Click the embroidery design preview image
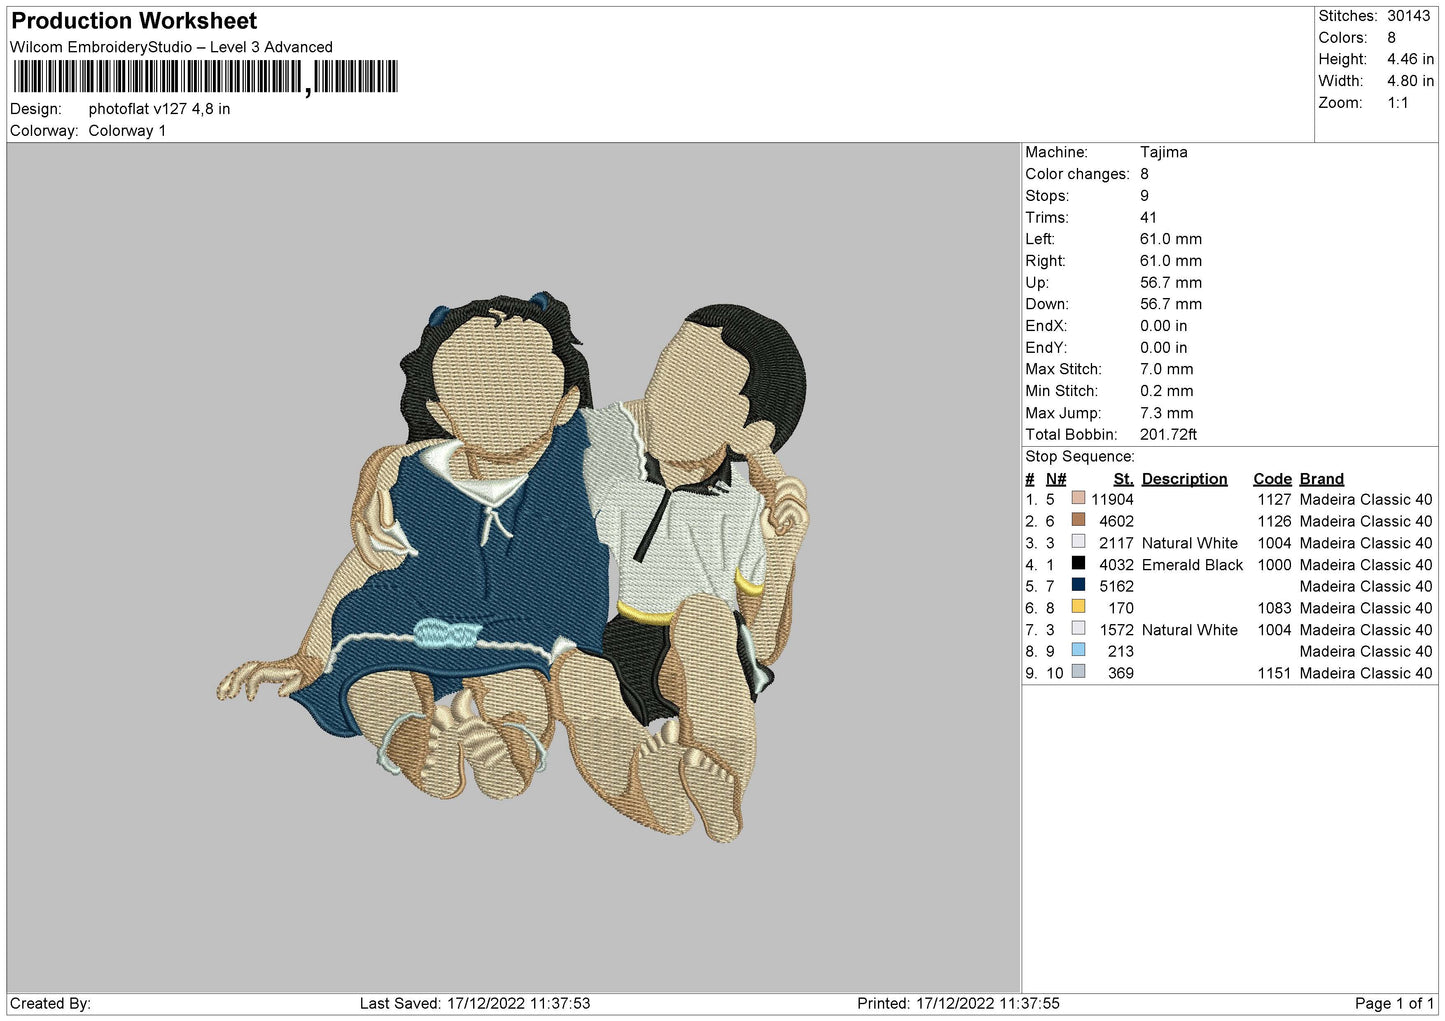Image resolution: width=1445 pixels, height=1021 pixels. [x=512, y=567]
